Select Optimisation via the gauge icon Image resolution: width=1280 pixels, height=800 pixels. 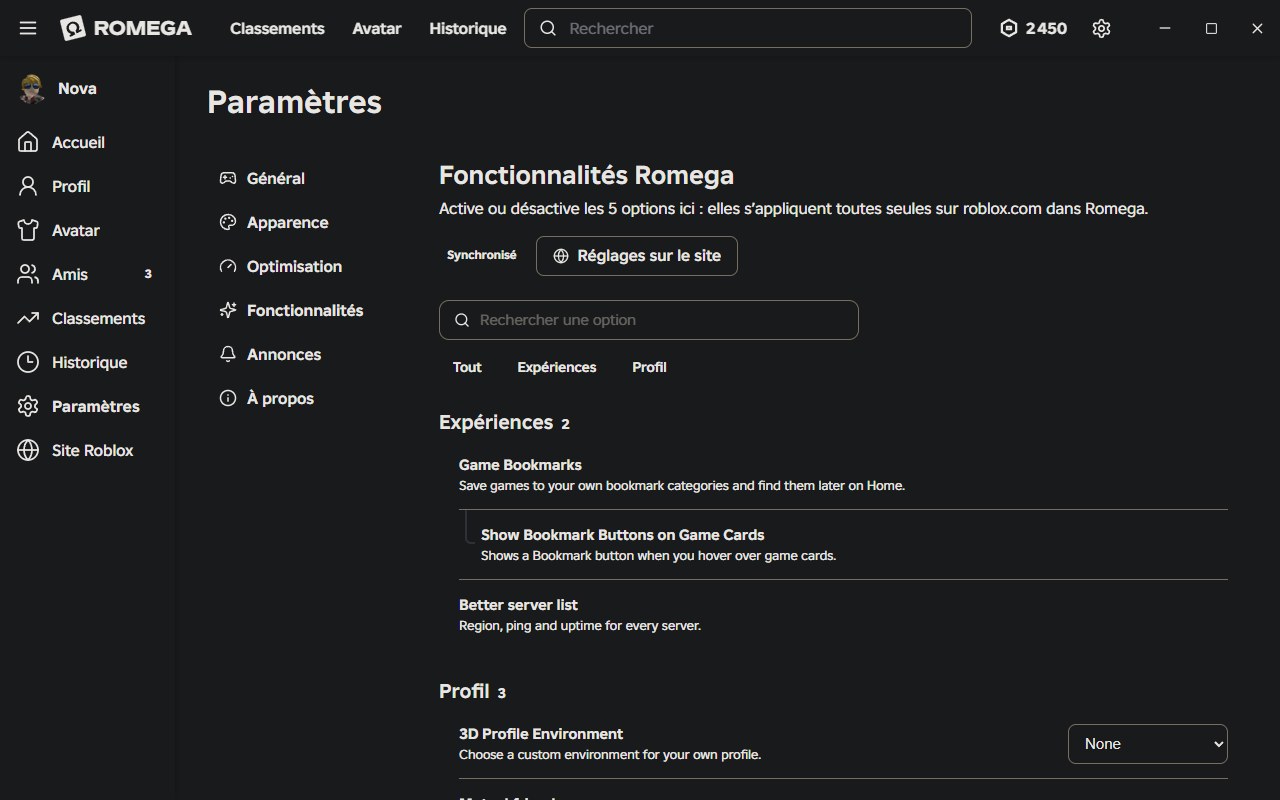(228, 266)
